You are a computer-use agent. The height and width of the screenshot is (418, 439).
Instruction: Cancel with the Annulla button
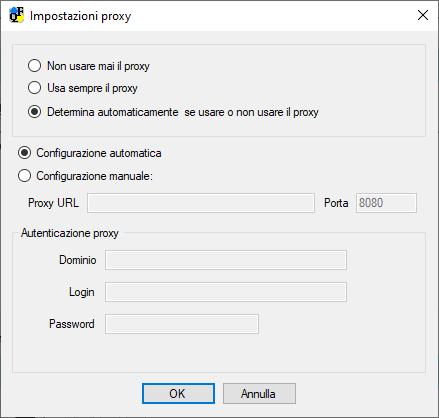coord(259,394)
